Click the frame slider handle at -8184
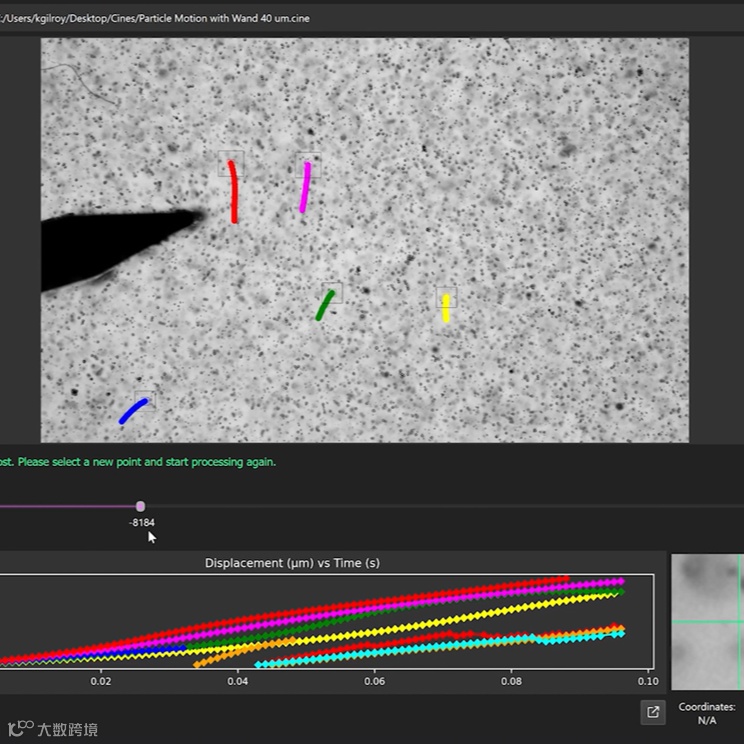Screen dimensions: 744x744 (x=140, y=506)
